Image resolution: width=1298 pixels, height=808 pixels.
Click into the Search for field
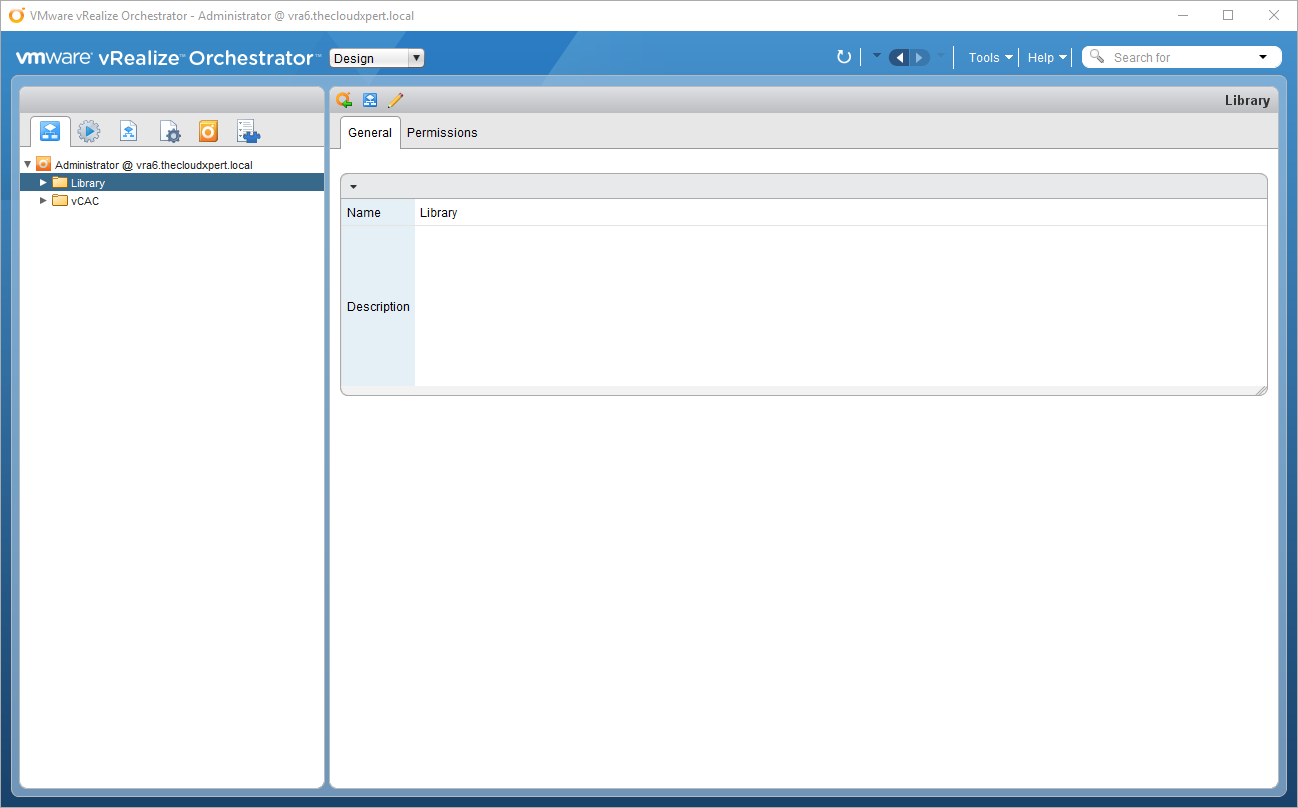[x=1180, y=58]
